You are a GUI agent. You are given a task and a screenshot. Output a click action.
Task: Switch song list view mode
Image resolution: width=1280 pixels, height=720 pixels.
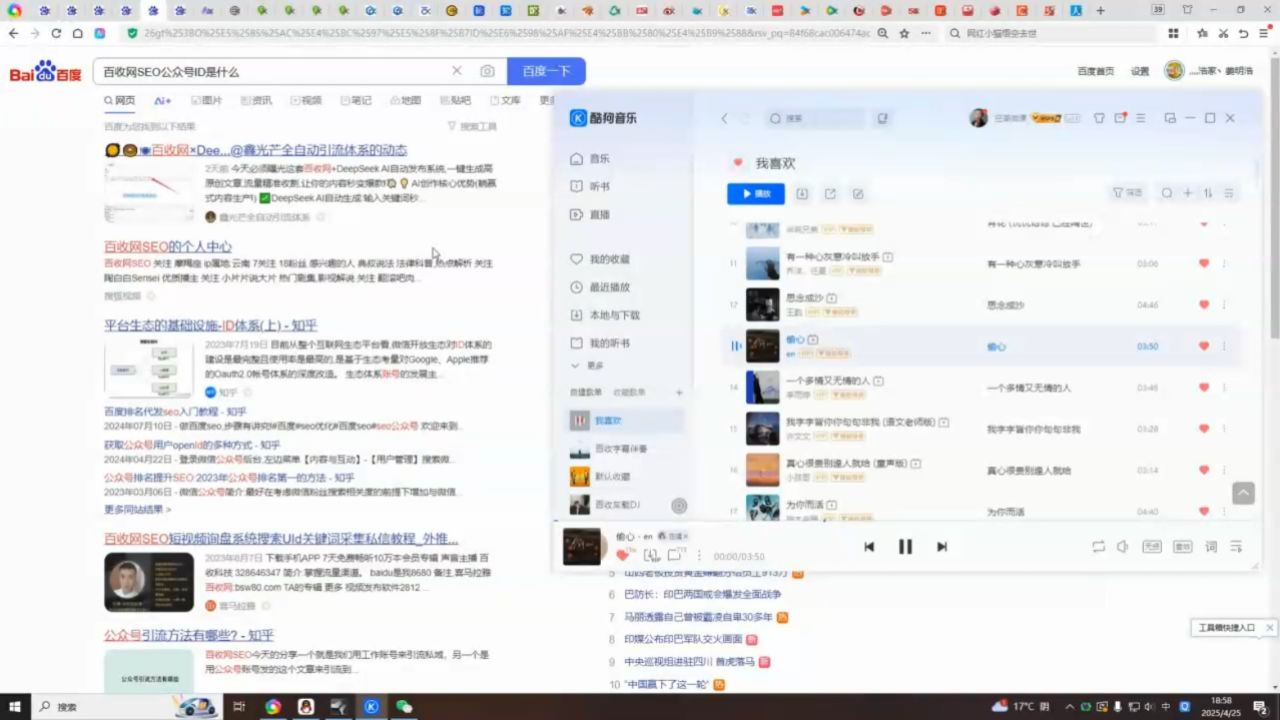[x=1229, y=193]
